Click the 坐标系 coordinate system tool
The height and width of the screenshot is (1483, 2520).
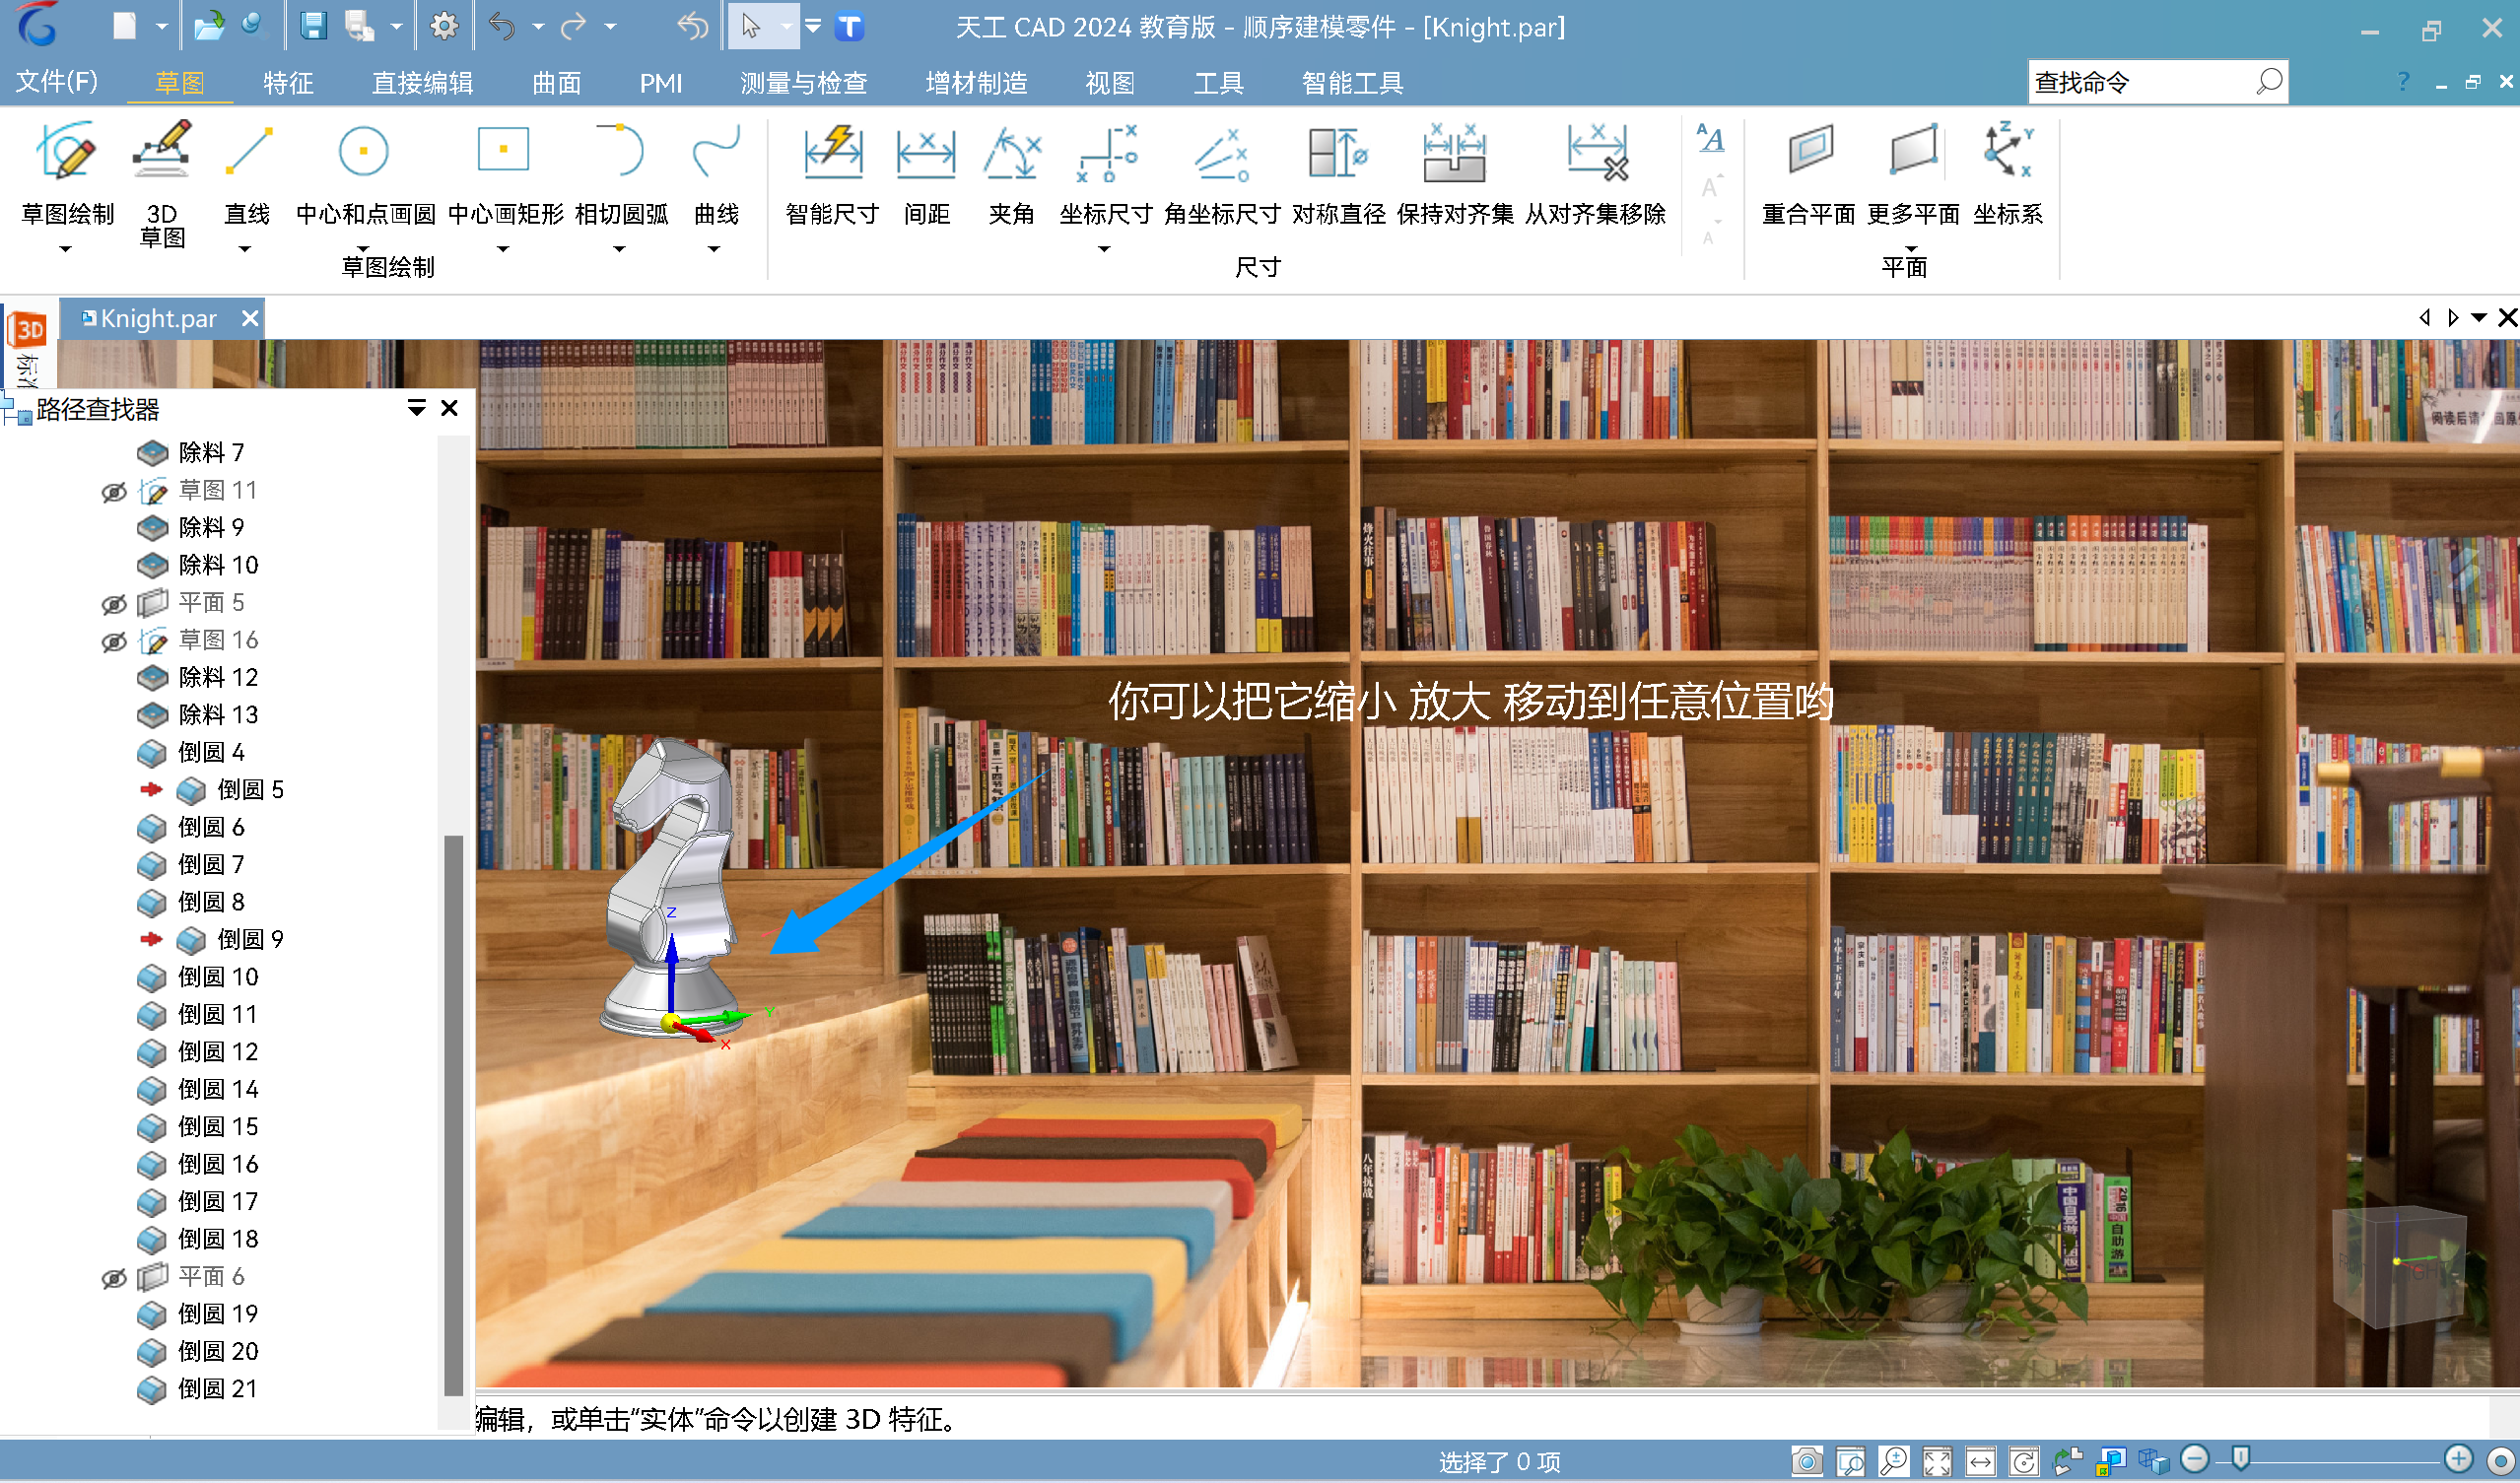tap(2008, 151)
